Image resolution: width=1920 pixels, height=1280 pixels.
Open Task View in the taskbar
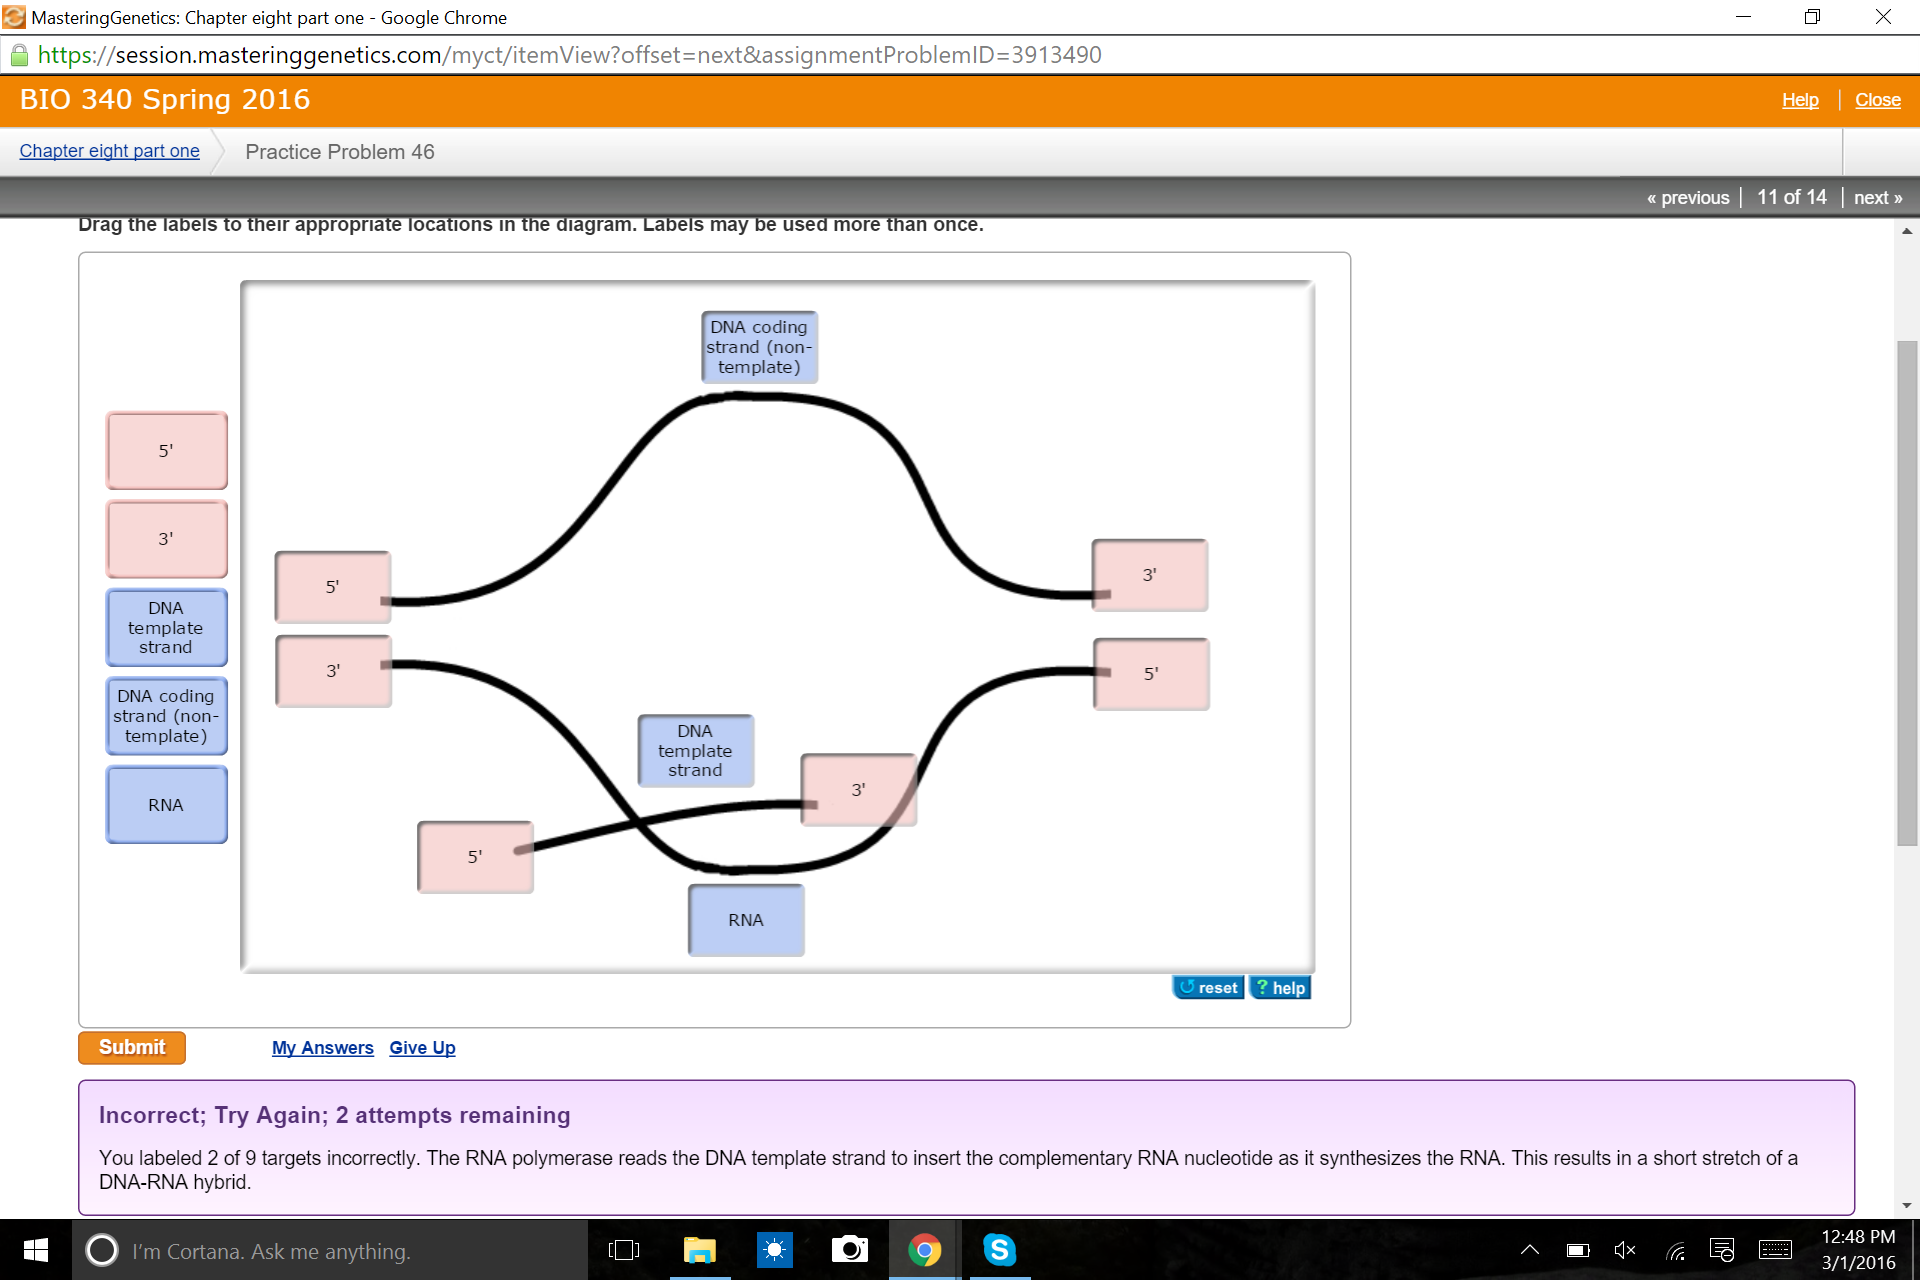[624, 1250]
